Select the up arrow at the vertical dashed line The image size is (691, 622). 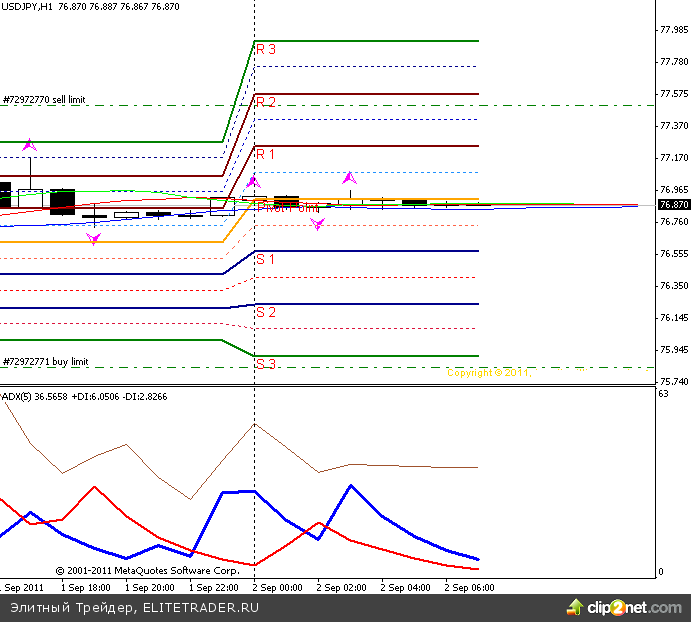pyautogui.click(x=253, y=183)
